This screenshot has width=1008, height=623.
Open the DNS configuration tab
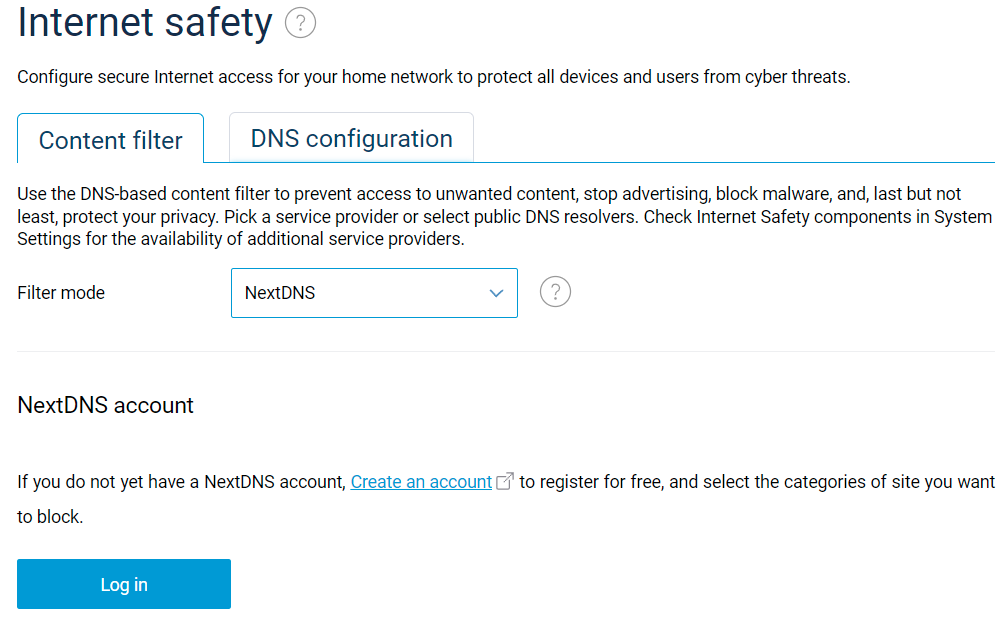click(x=351, y=138)
